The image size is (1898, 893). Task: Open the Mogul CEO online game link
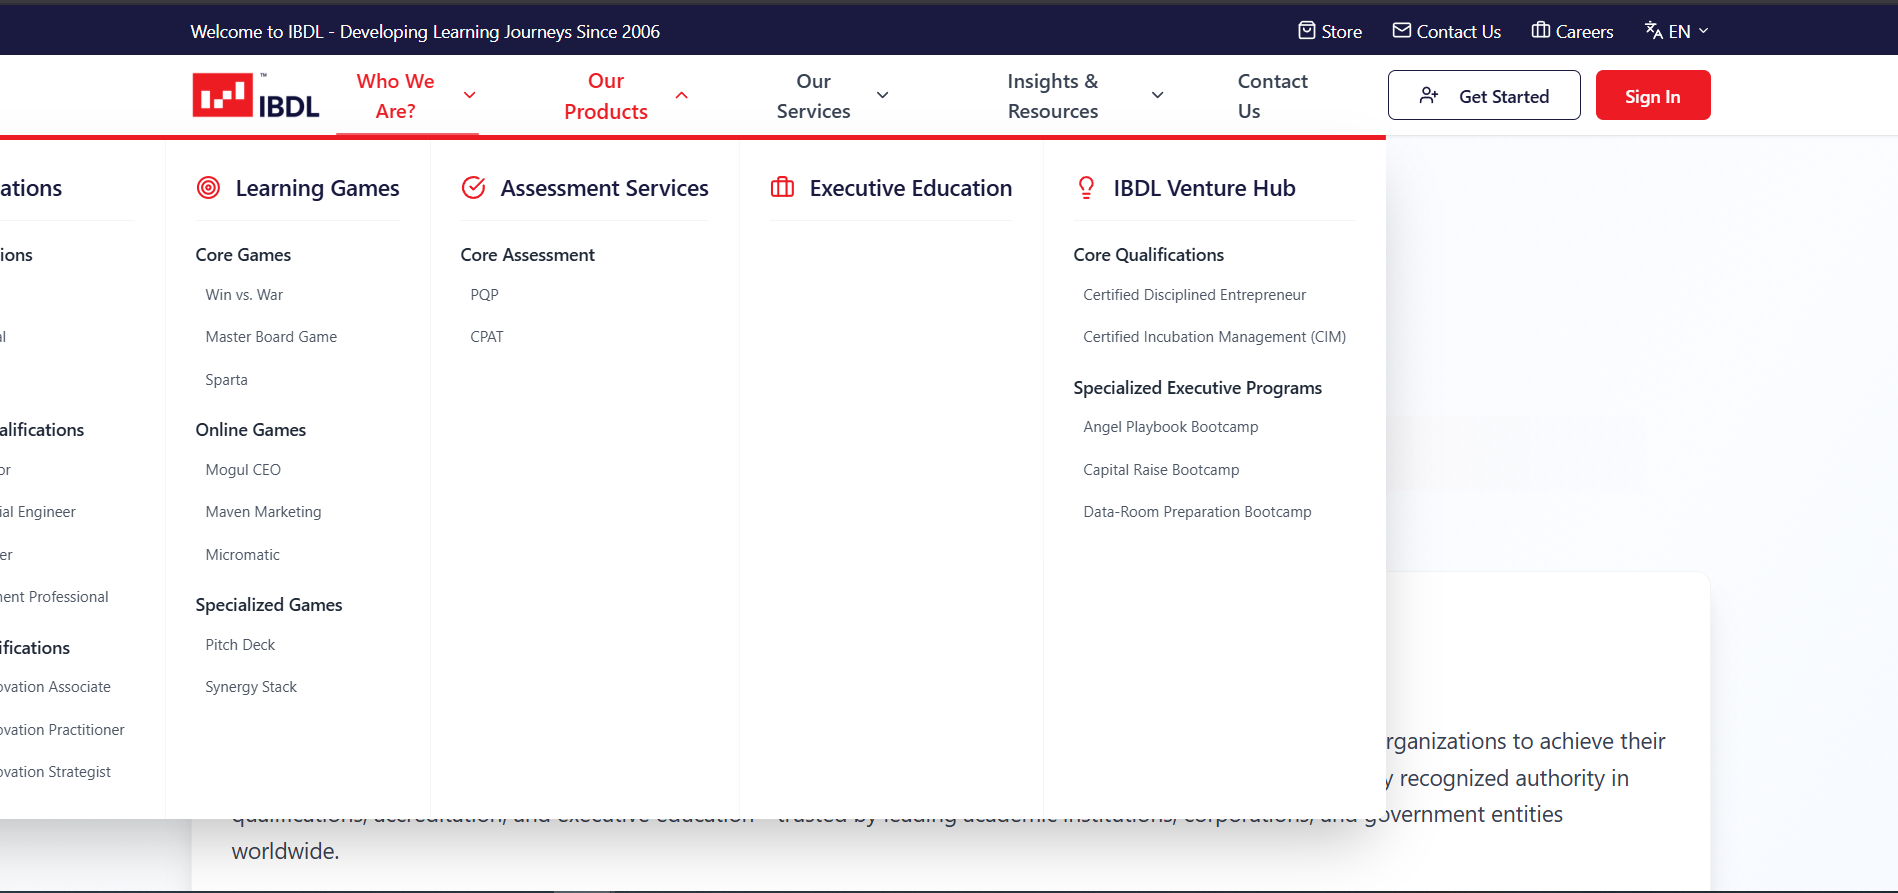coord(243,470)
